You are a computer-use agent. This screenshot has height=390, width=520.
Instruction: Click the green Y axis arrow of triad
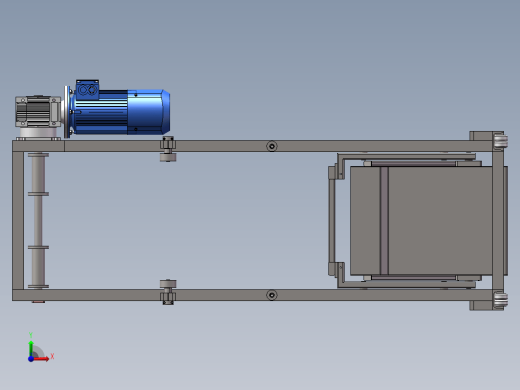click(31, 348)
